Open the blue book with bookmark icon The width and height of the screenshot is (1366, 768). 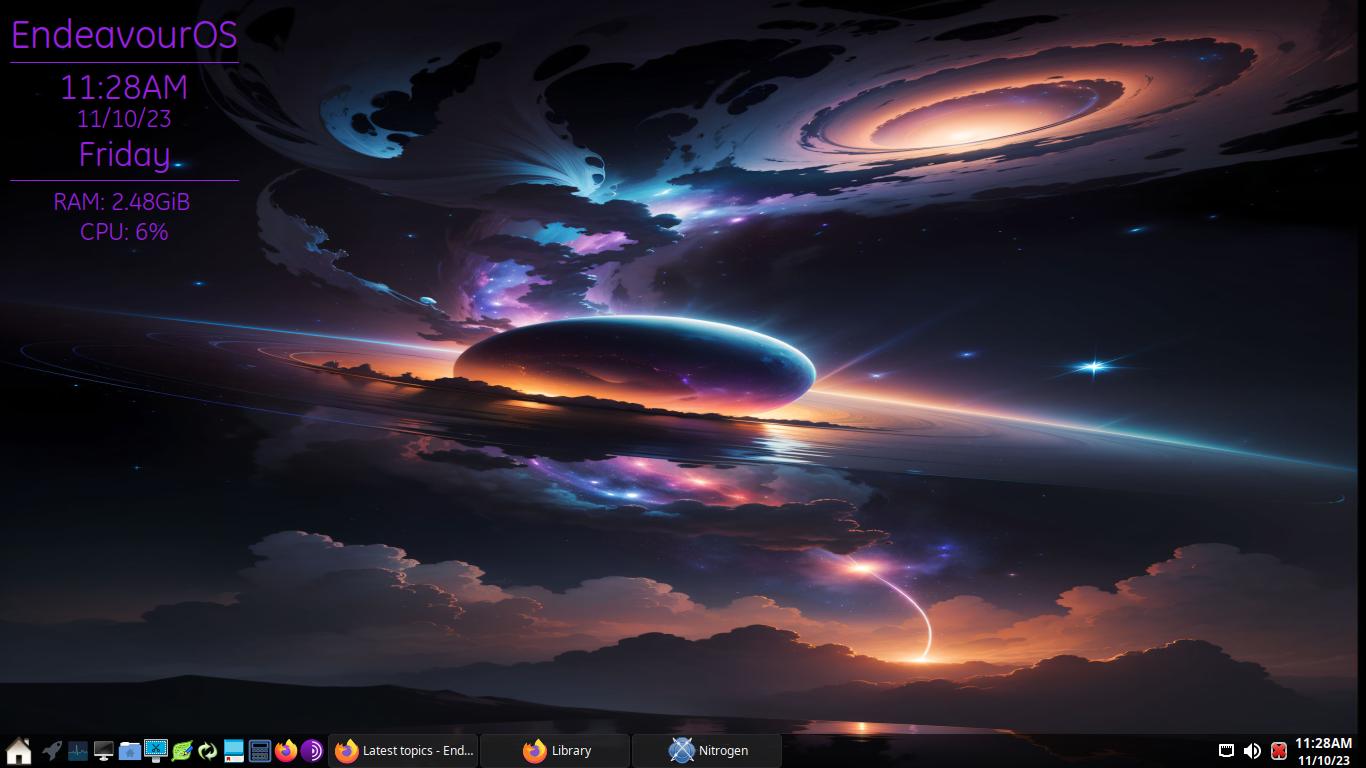234,750
